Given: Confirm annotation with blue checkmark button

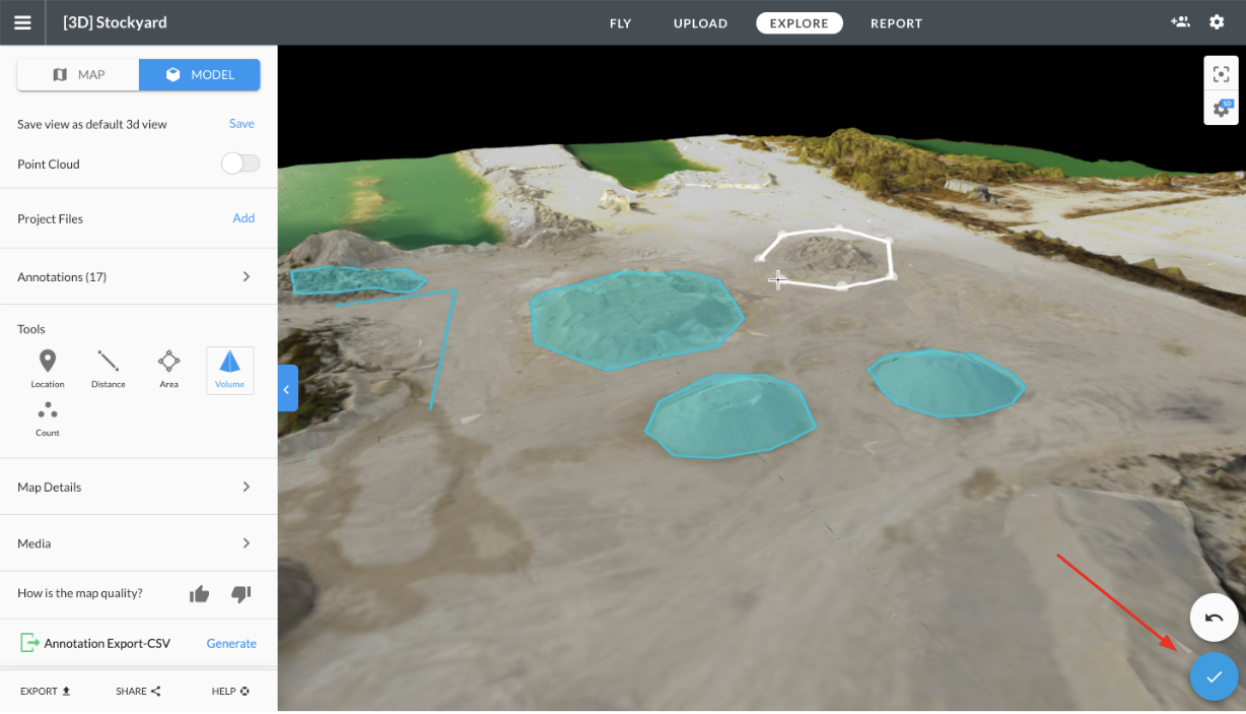Looking at the screenshot, I should 1214,677.
